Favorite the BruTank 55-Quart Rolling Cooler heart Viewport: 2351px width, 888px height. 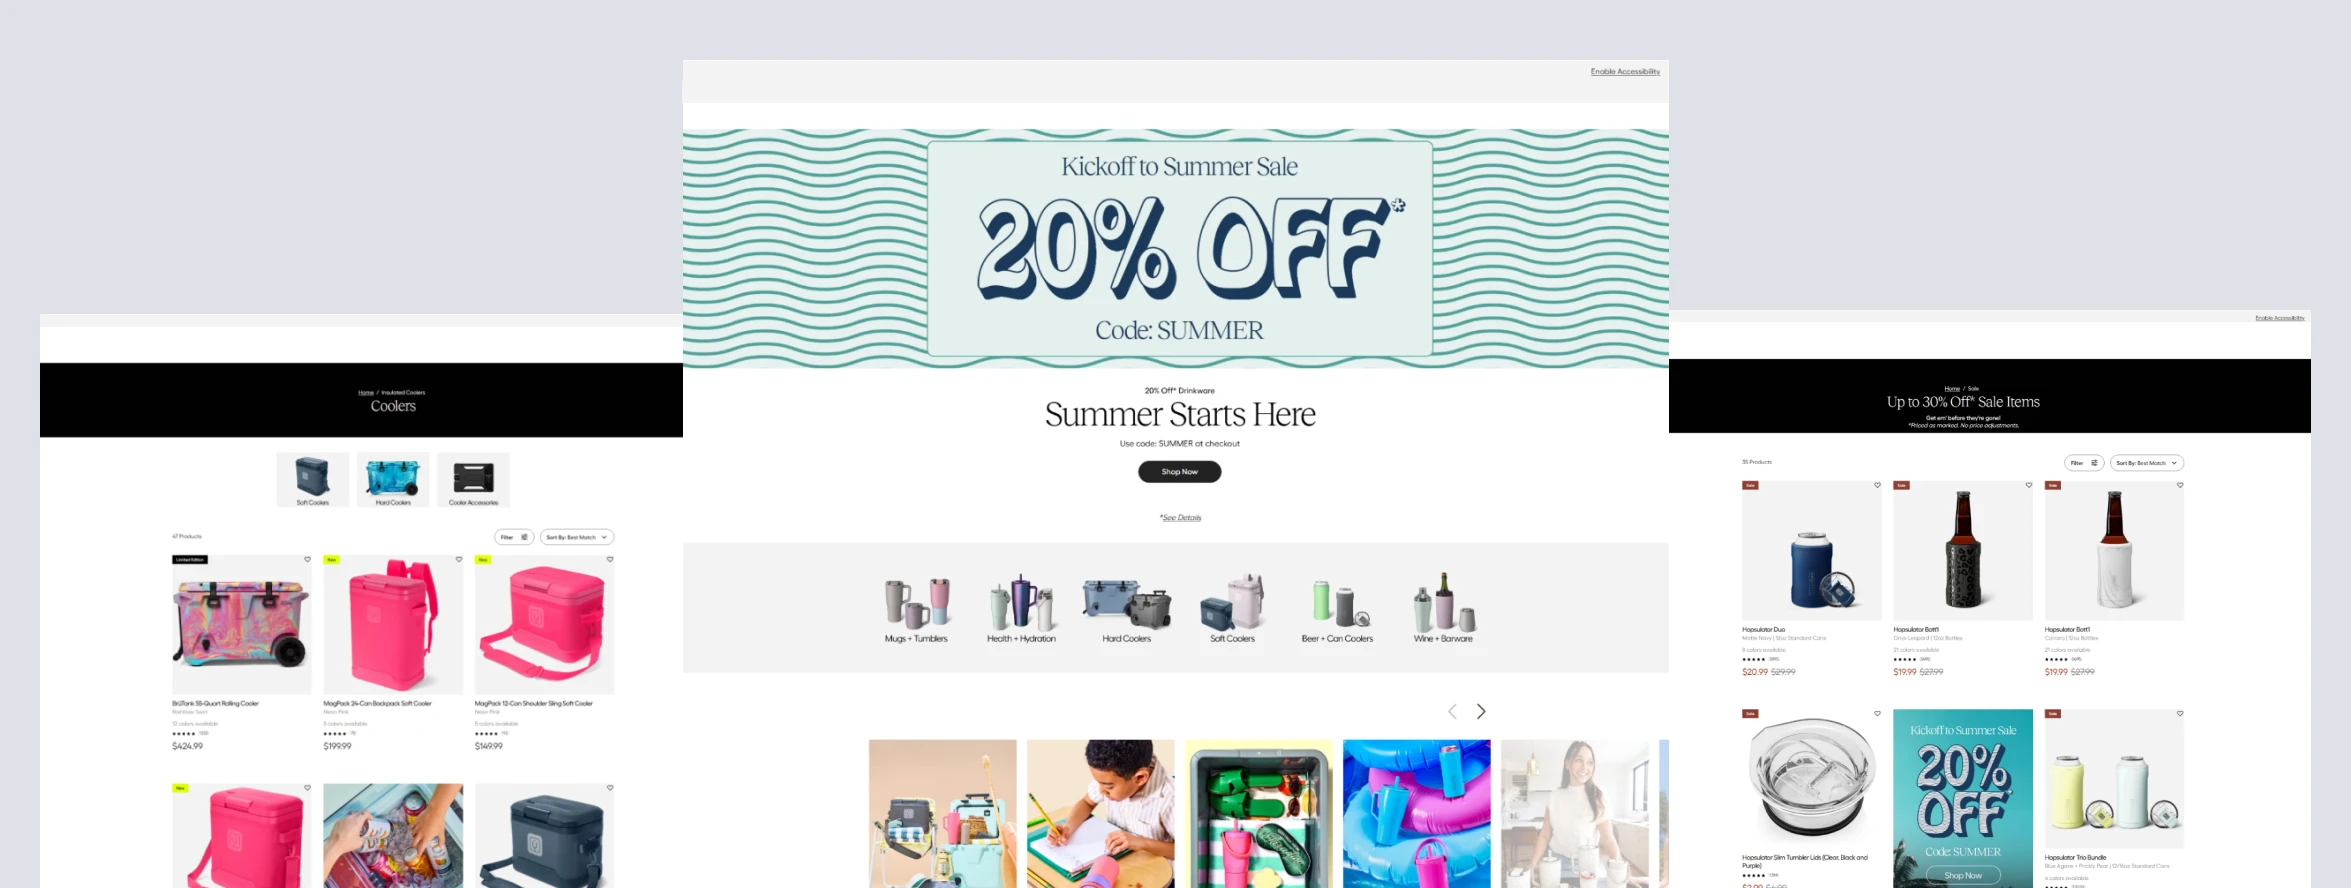click(x=307, y=560)
